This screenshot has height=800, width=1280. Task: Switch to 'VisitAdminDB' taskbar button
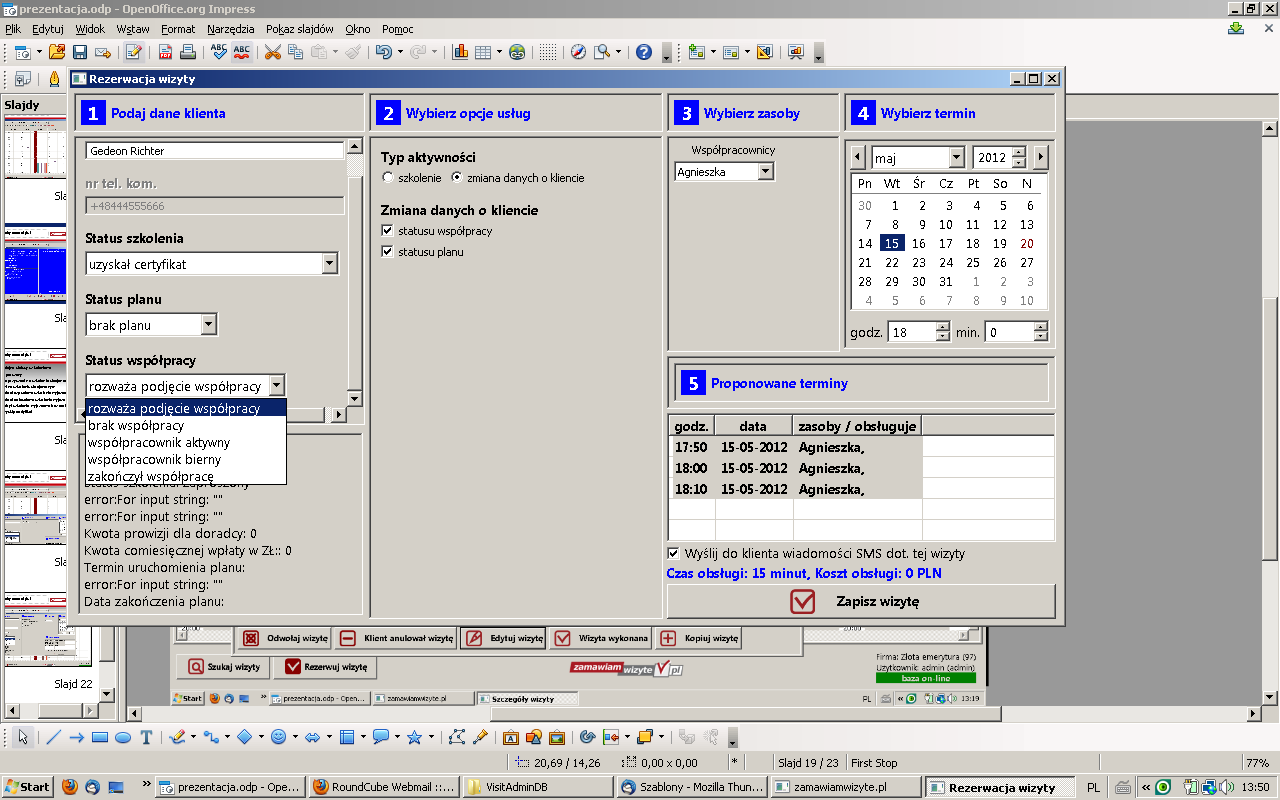click(538, 787)
